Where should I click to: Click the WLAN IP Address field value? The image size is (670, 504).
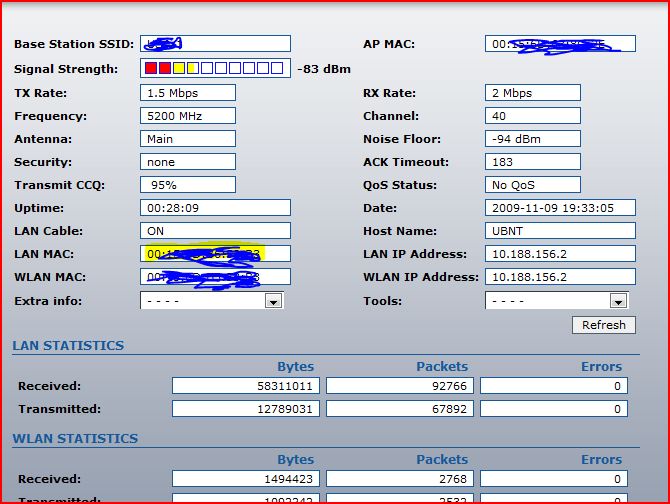pyautogui.click(x=560, y=277)
